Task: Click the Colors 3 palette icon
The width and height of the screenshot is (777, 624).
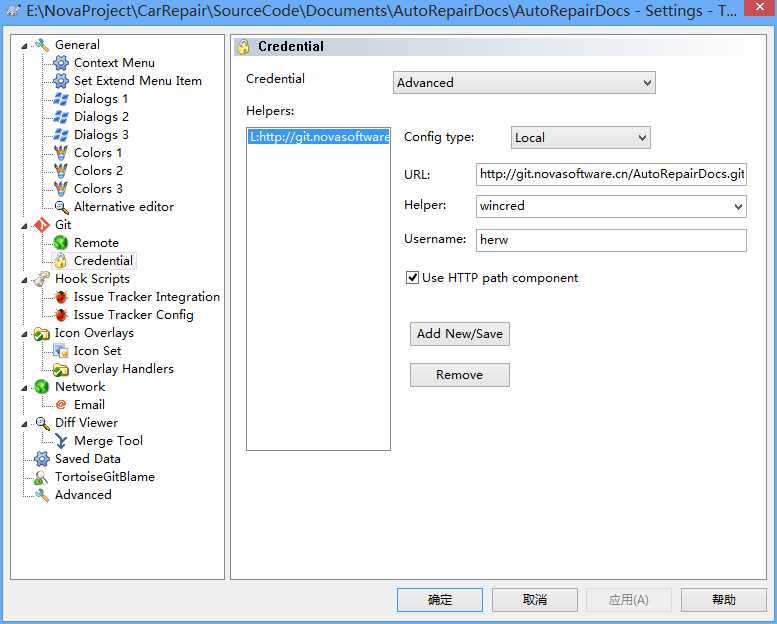Action: pyautogui.click(x=60, y=189)
